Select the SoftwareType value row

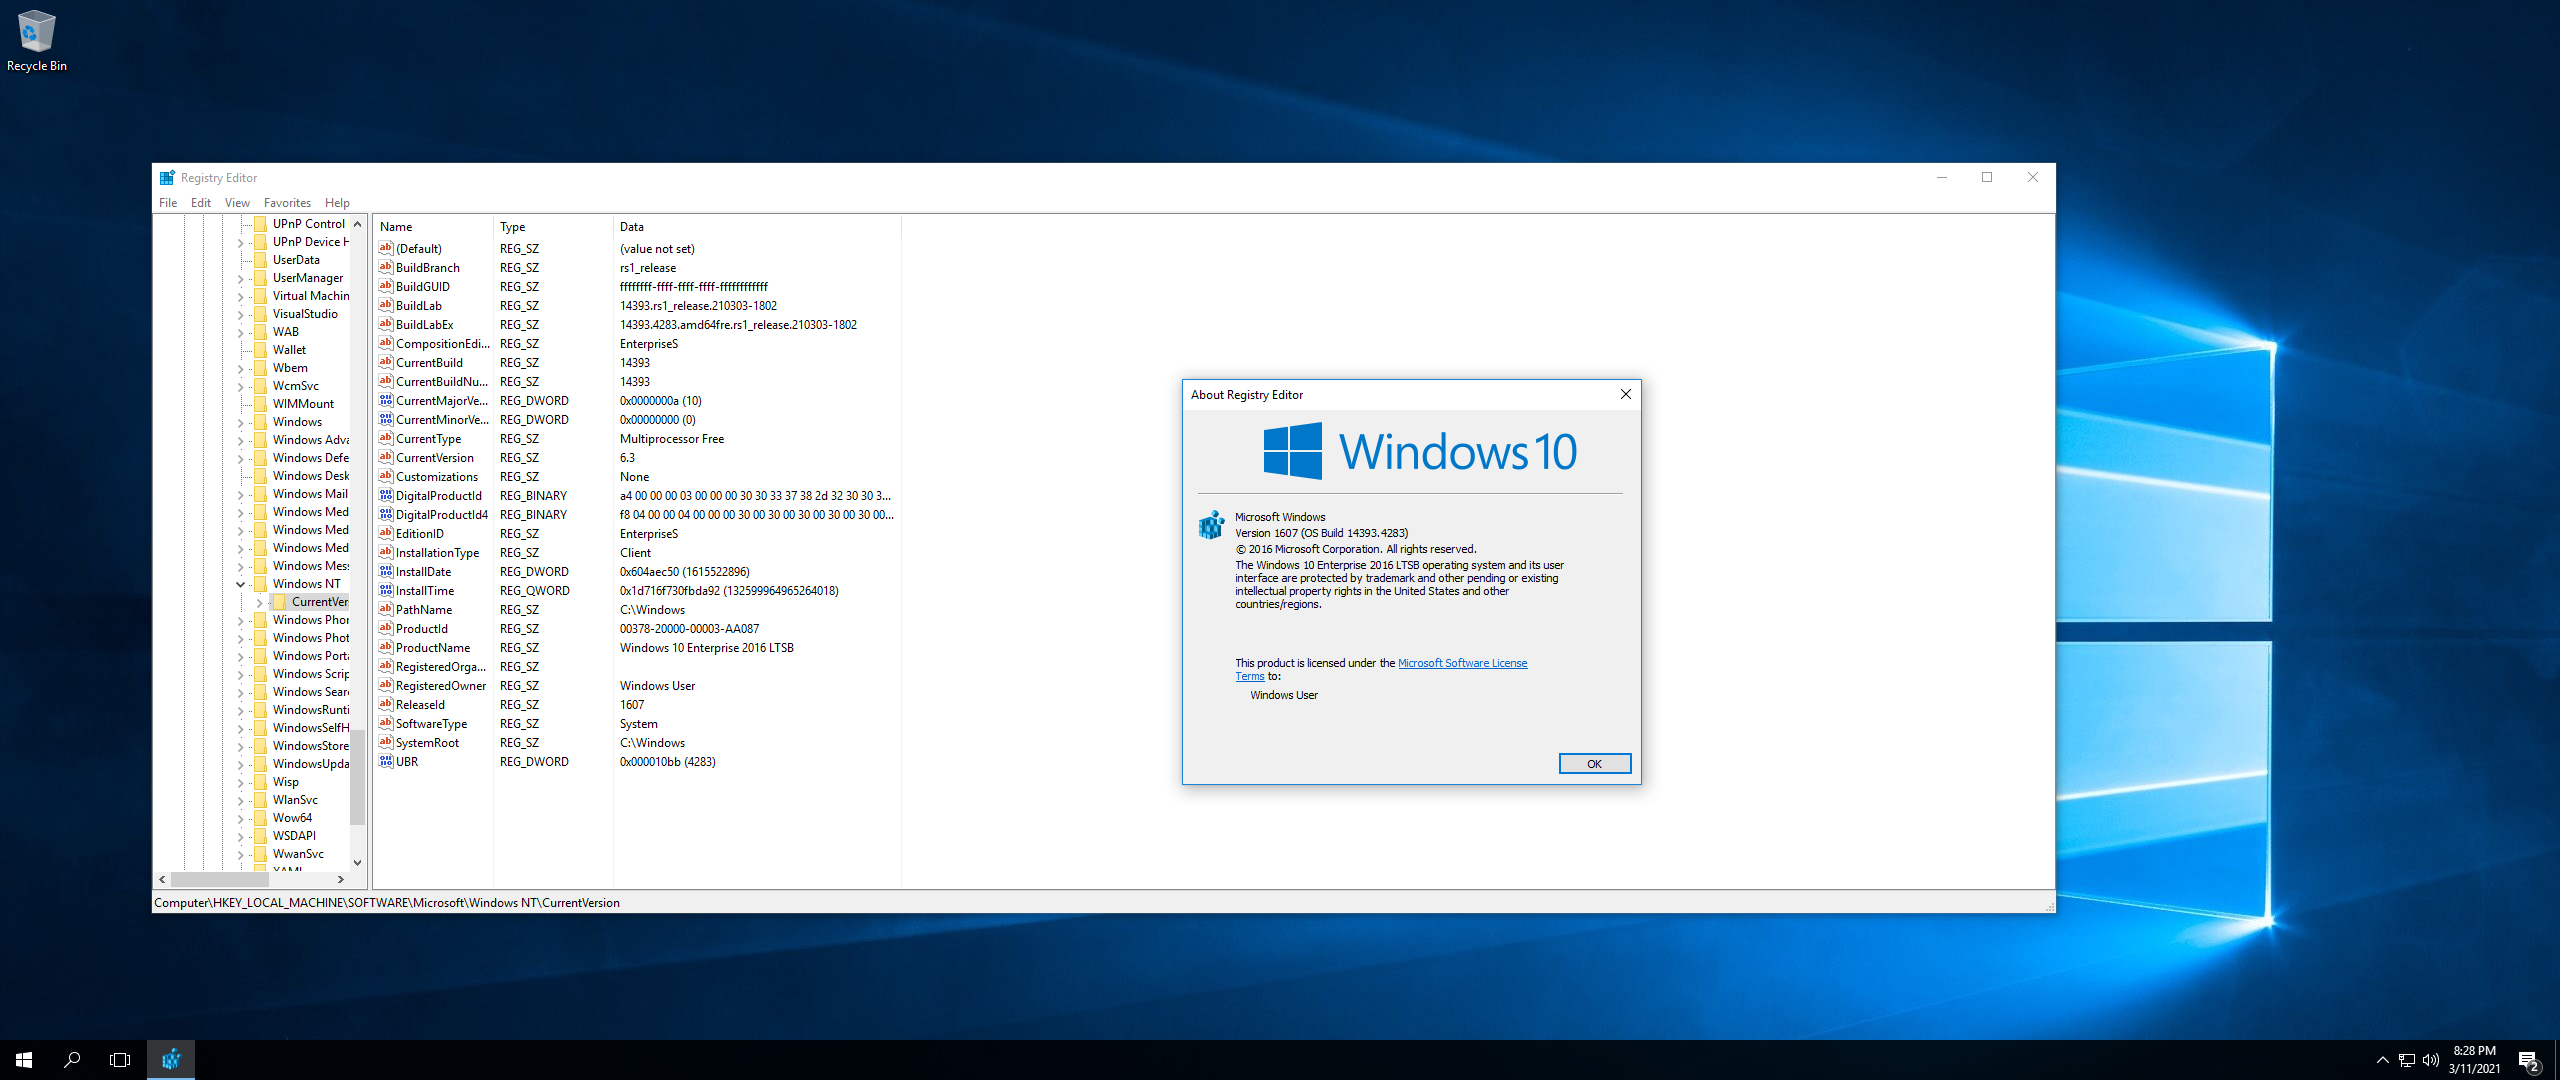[x=638, y=723]
